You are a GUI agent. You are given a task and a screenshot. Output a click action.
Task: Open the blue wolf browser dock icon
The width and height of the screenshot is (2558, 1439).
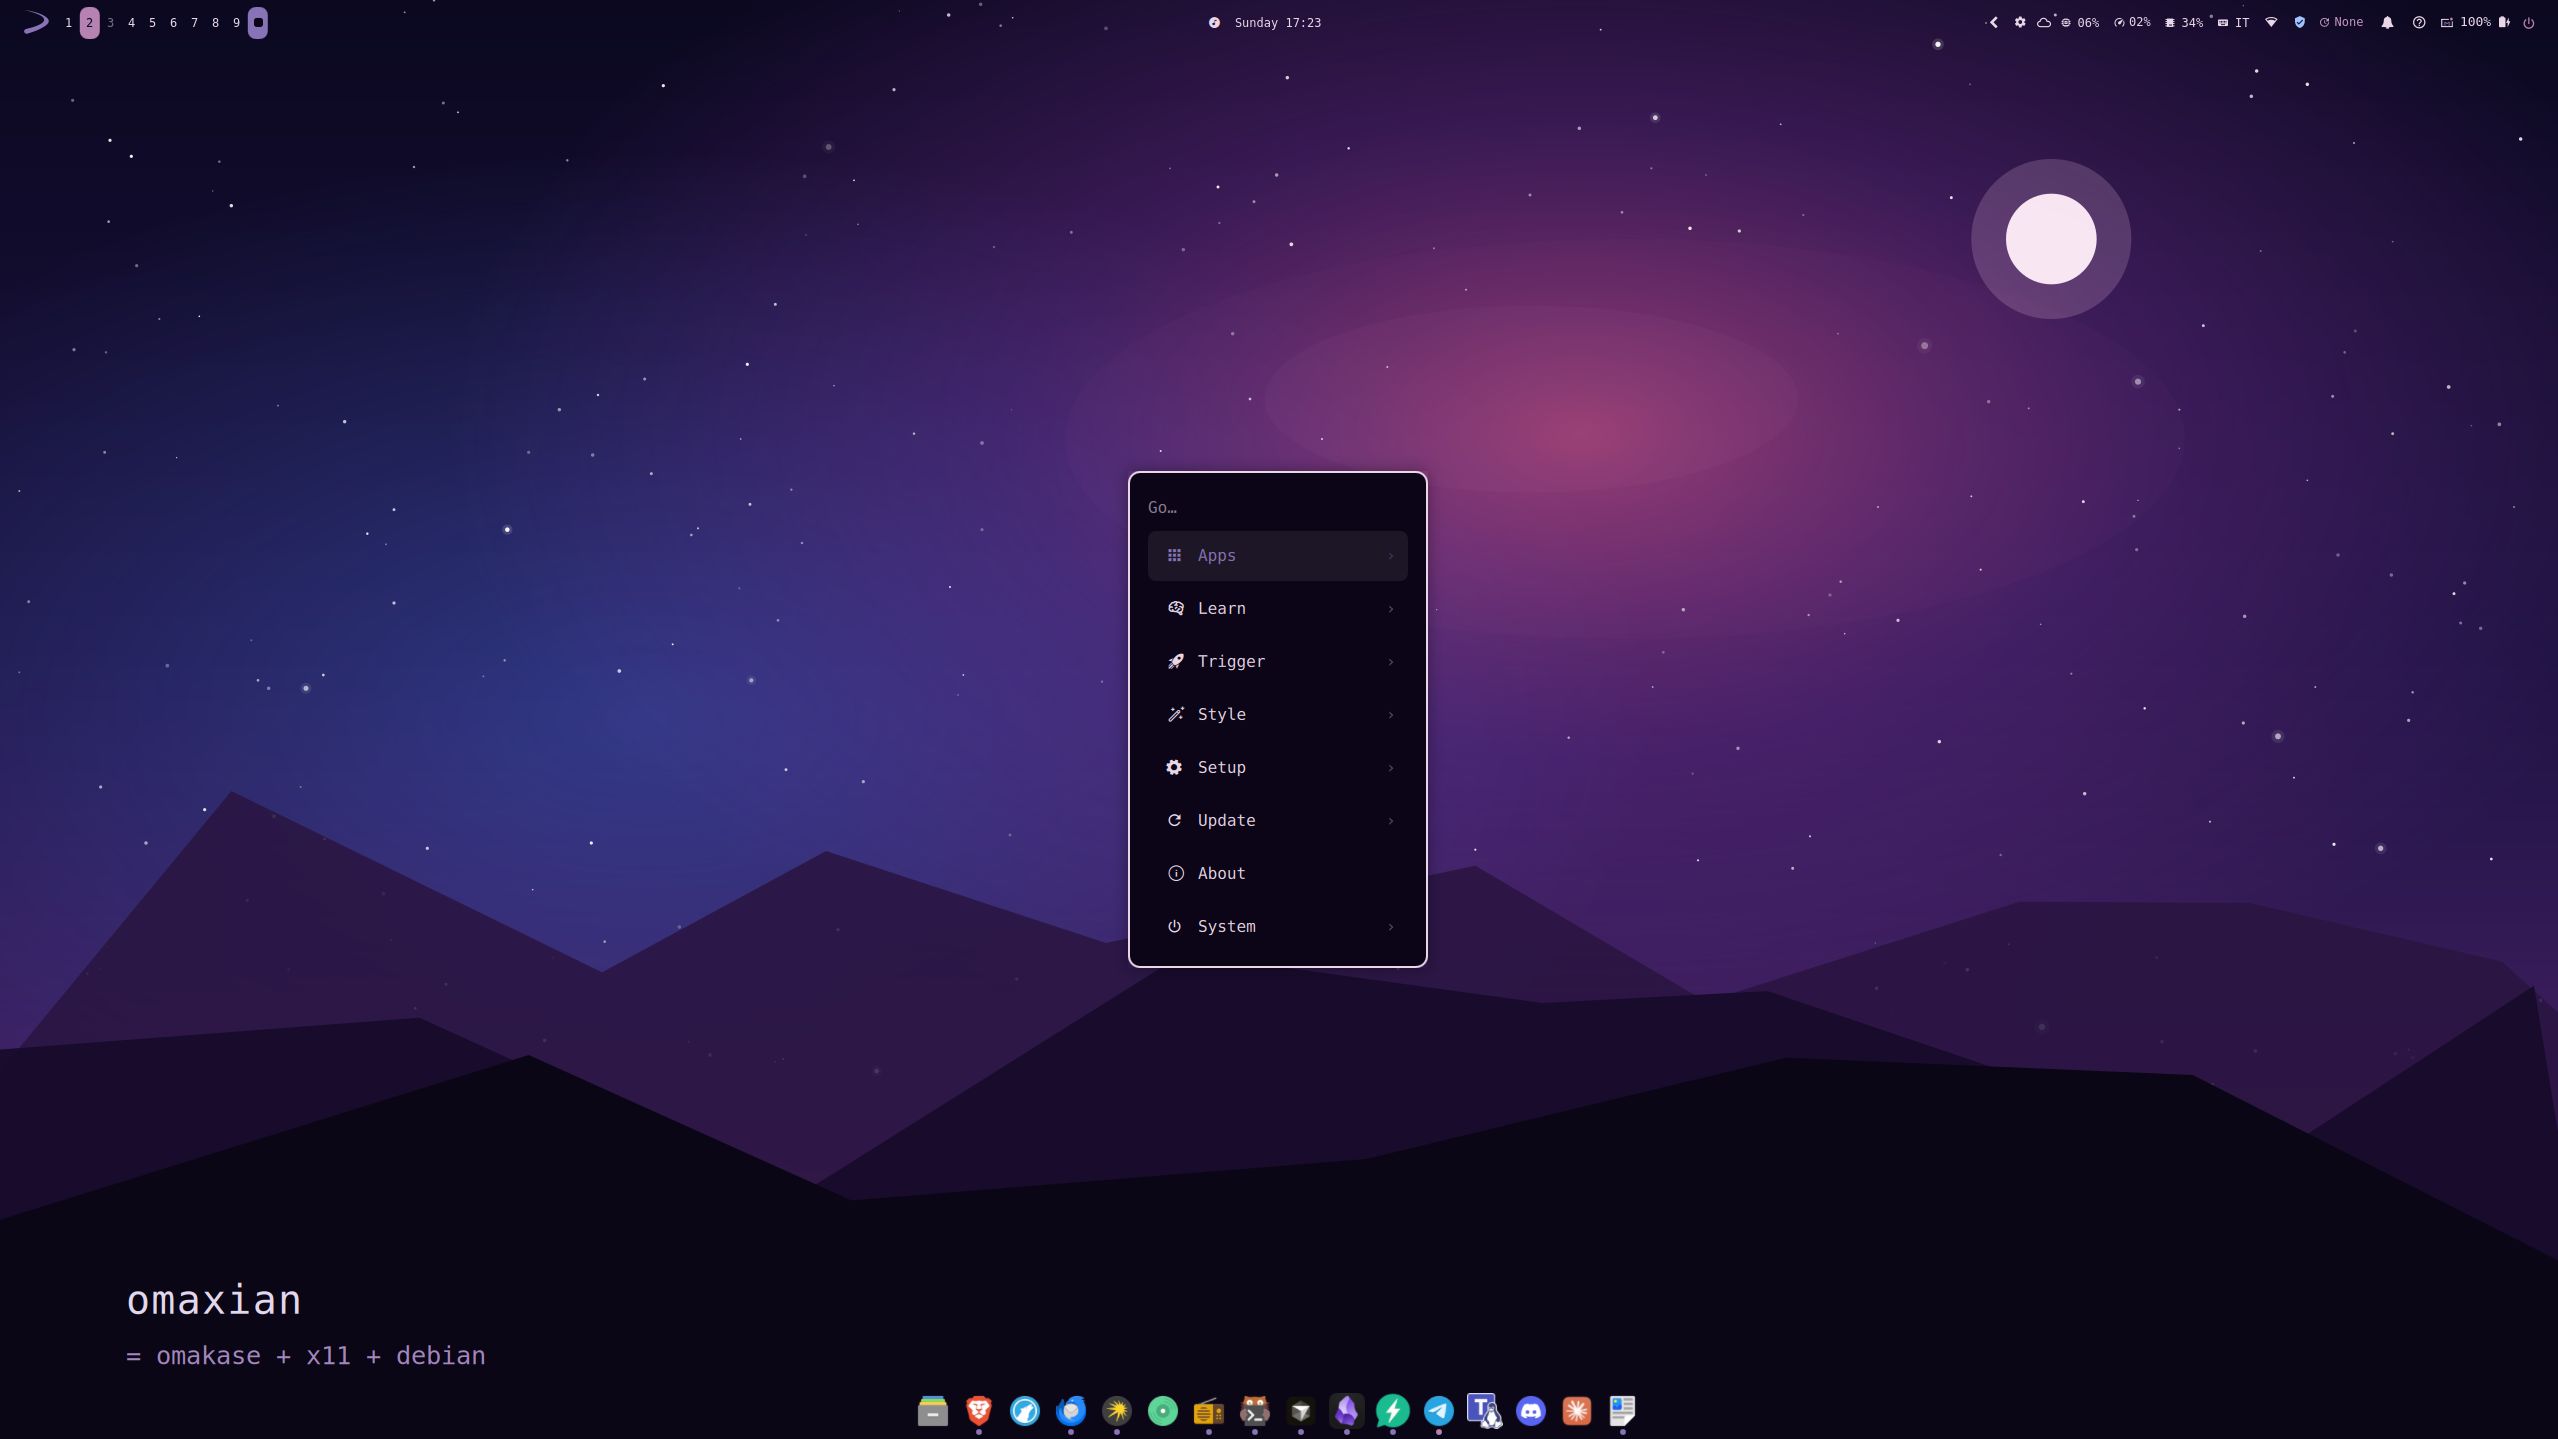point(1025,1410)
